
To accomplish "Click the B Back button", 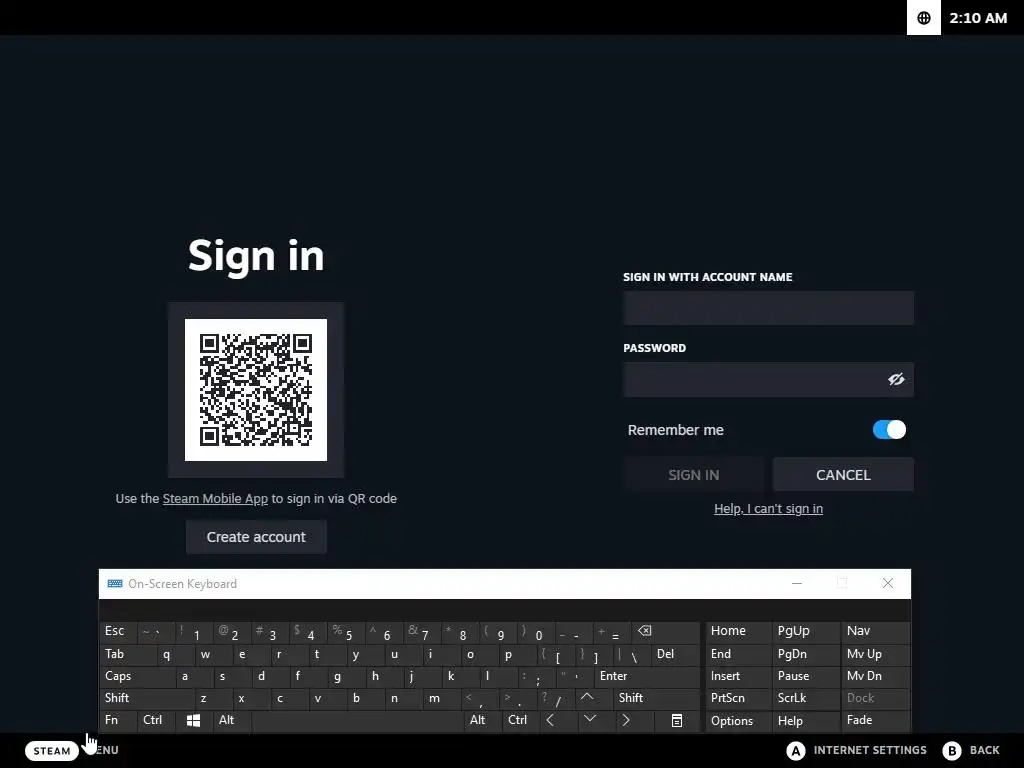I will click(x=971, y=750).
